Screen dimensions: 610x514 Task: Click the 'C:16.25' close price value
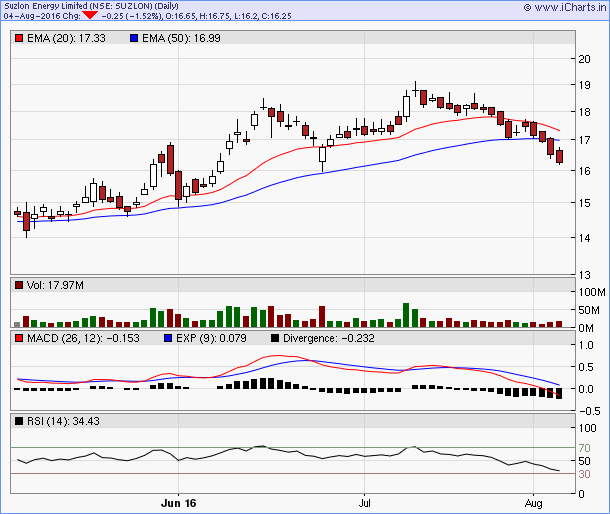click(x=275, y=16)
